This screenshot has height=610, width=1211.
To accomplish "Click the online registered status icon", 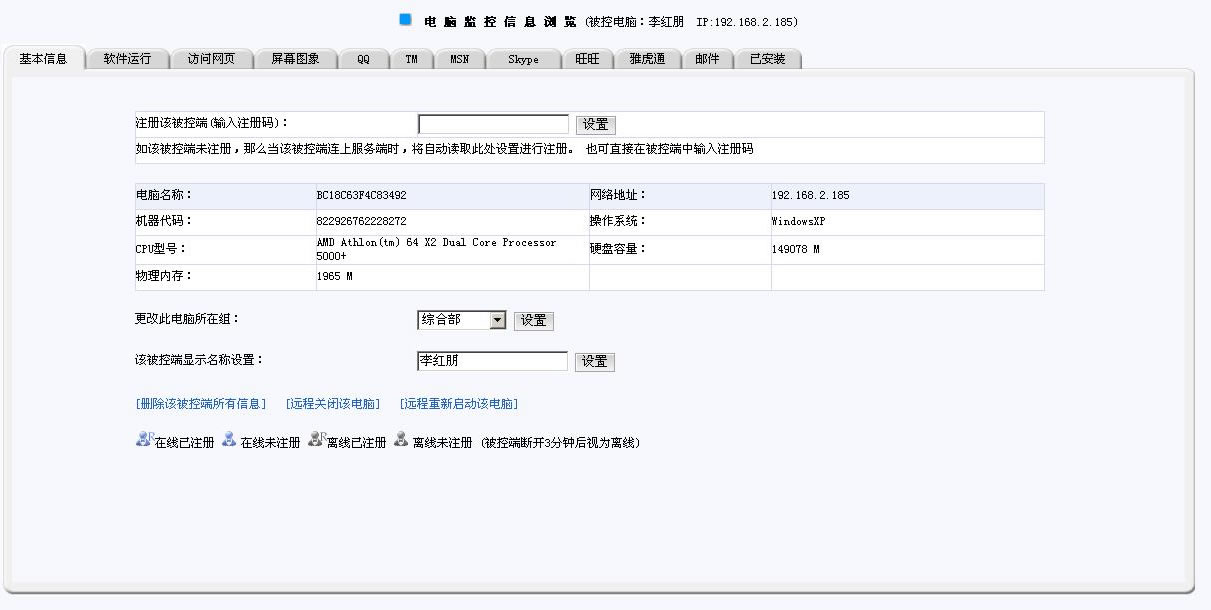I will 143,439.
